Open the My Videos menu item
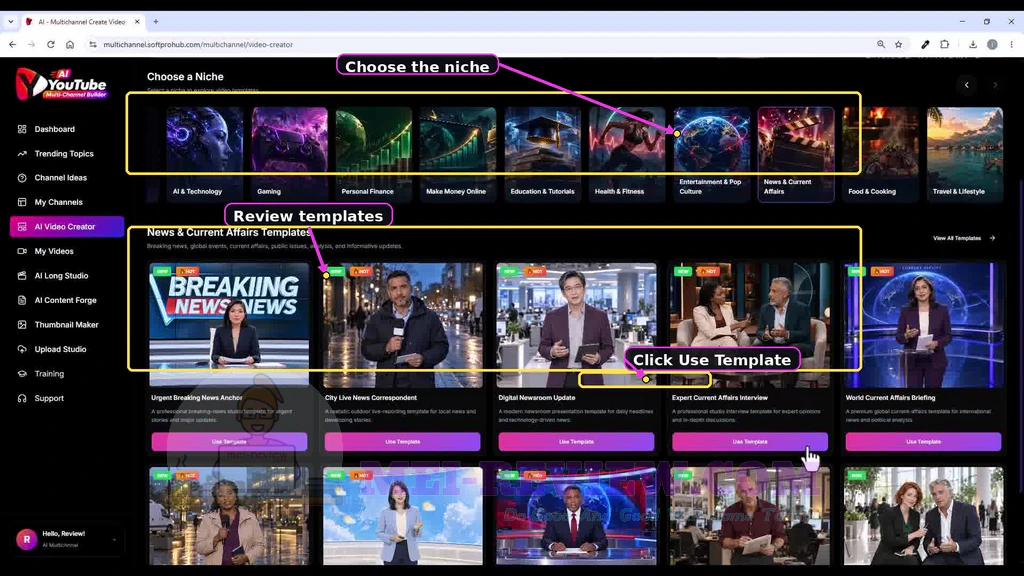1024x576 pixels. [54, 251]
